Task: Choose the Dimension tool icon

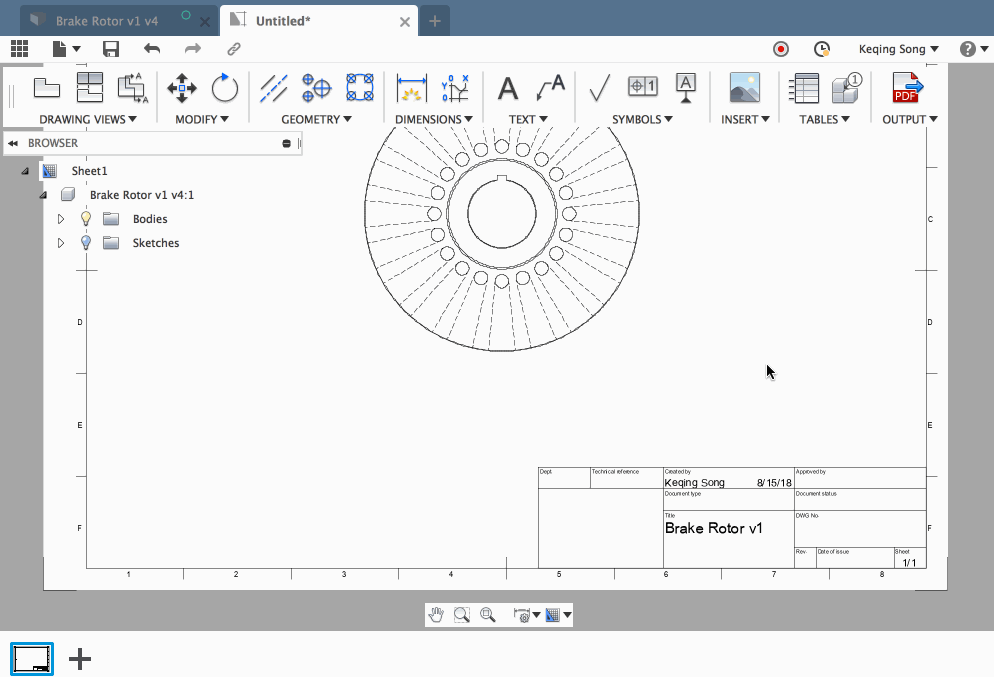Action: pos(411,88)
